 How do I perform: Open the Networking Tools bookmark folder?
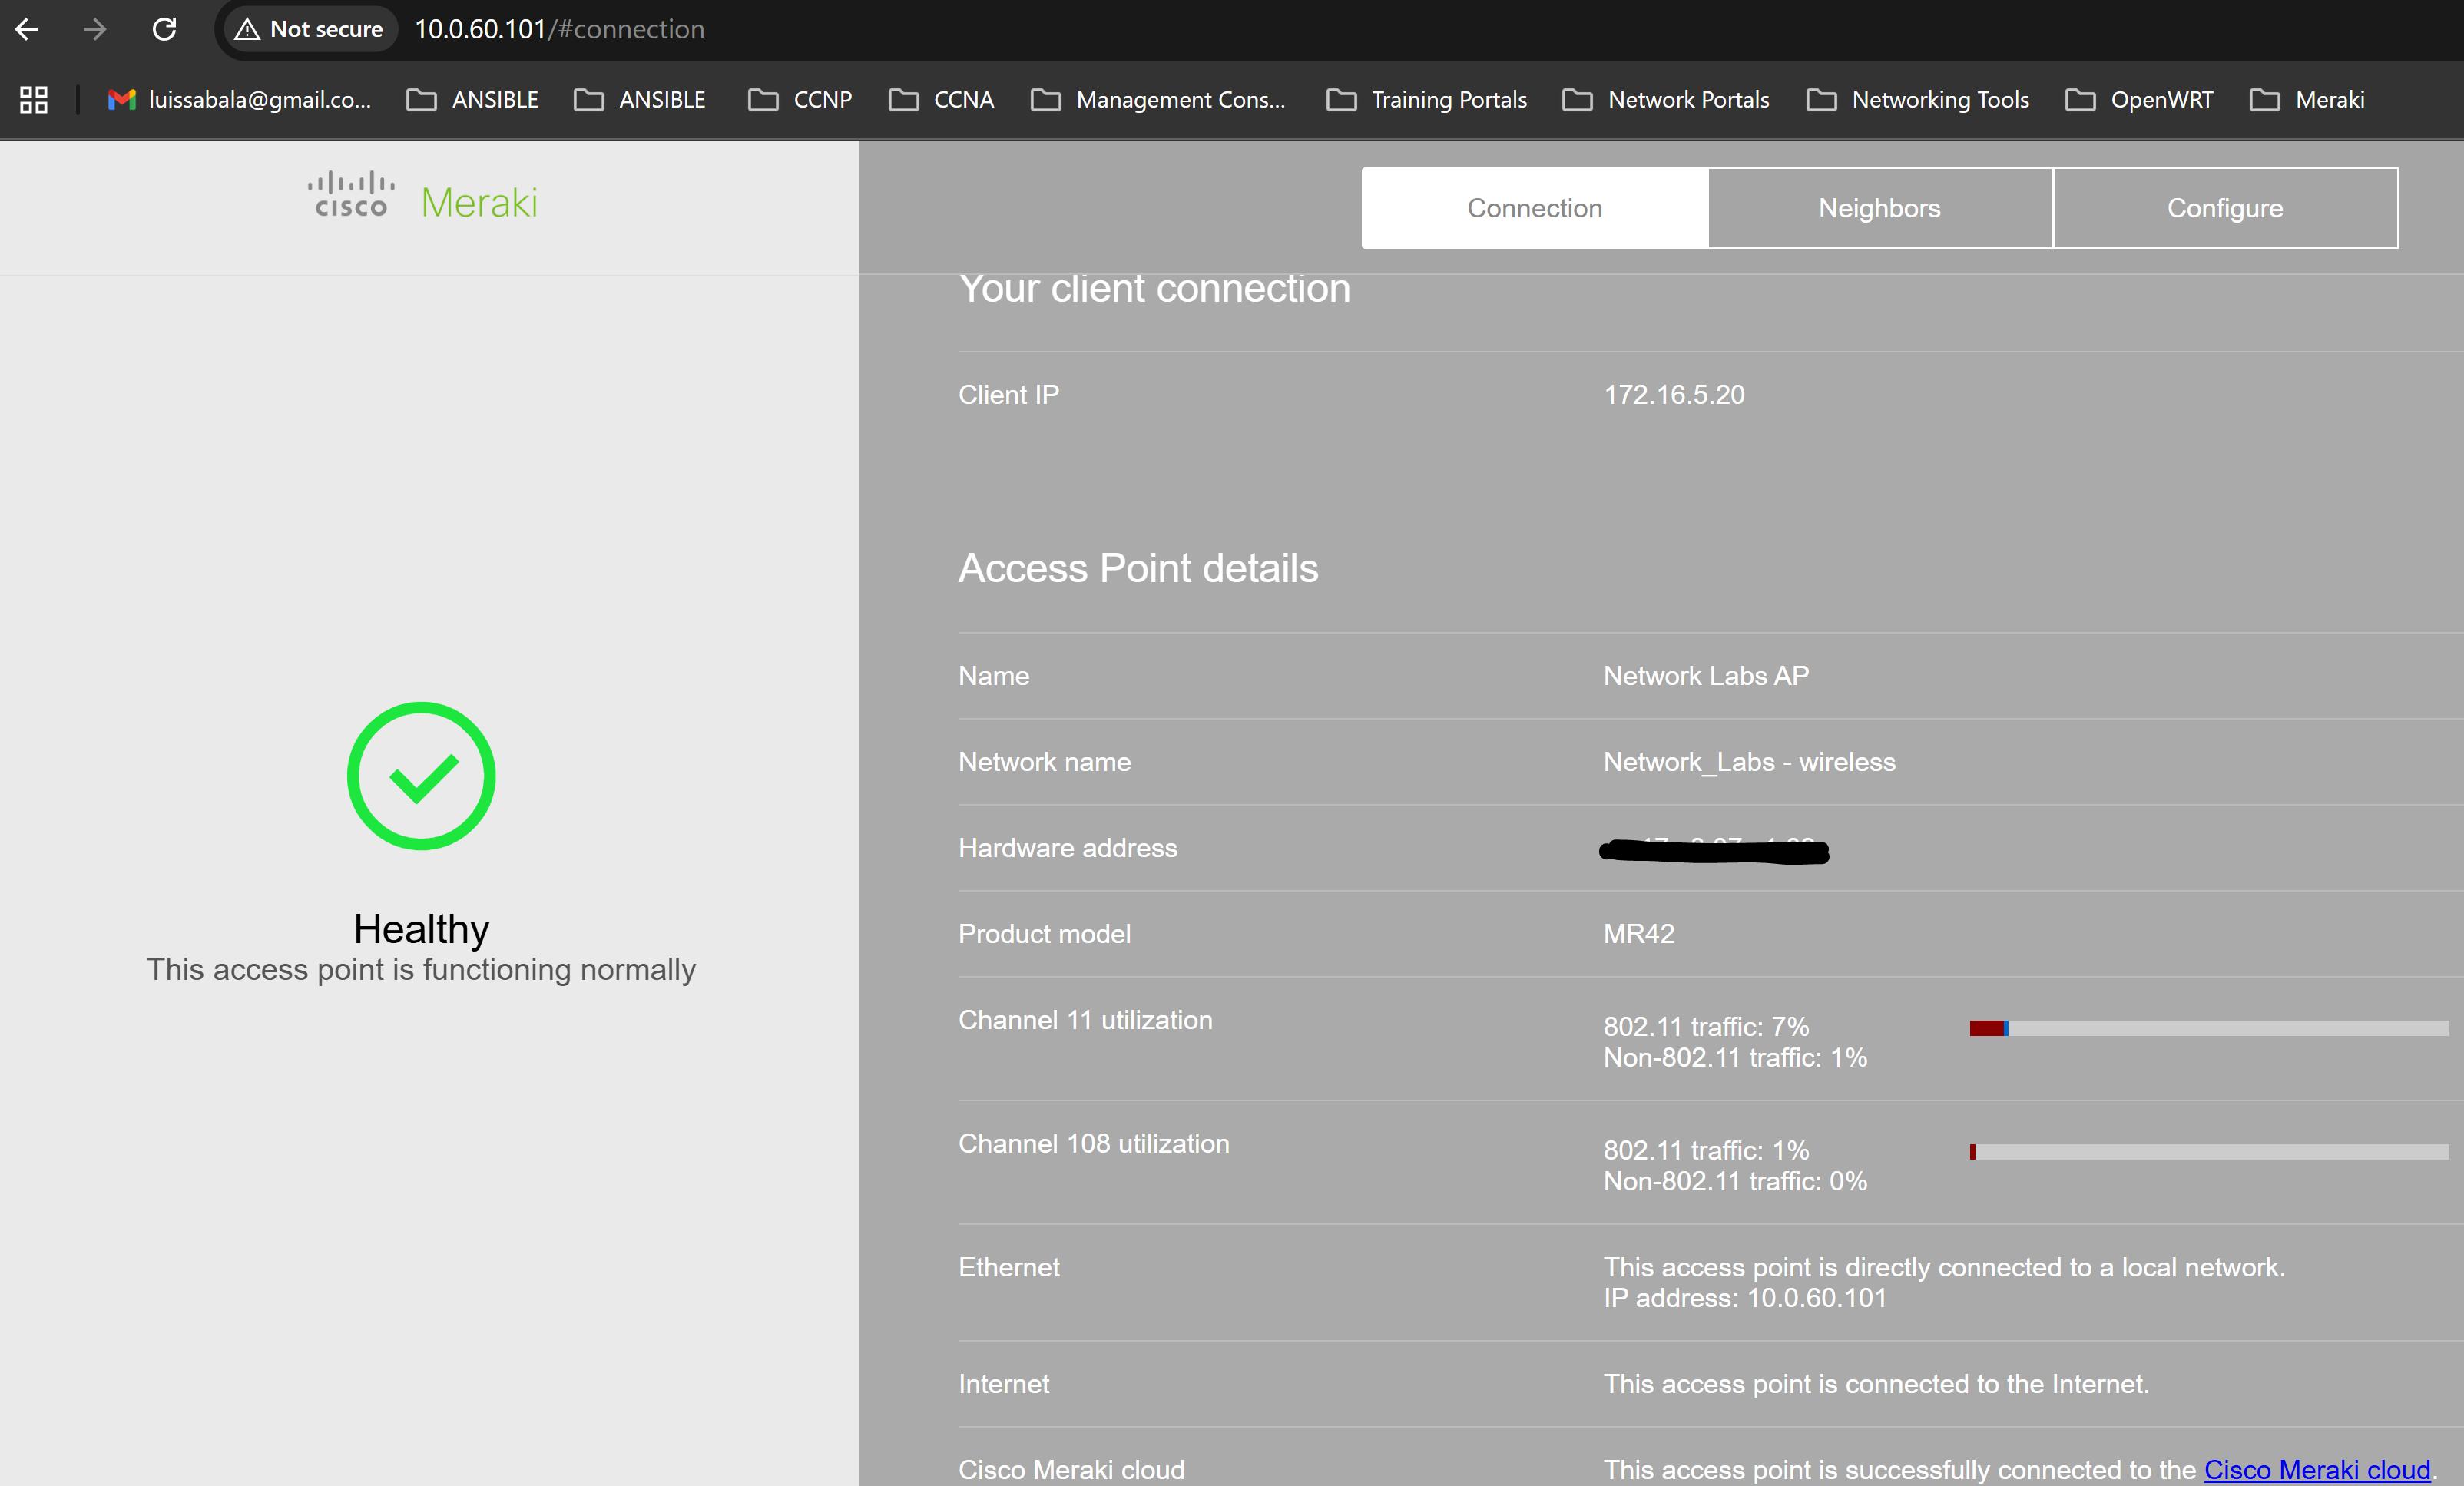pyautogui.click(x=1918, y=99)
